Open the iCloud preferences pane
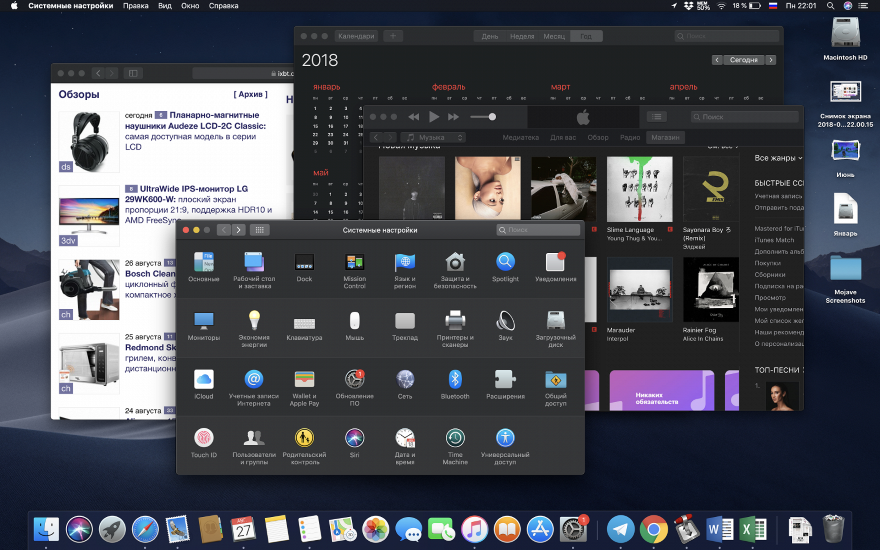Image resolution: width=880 pixels, height=550 pixels. [x=204, y=379]
